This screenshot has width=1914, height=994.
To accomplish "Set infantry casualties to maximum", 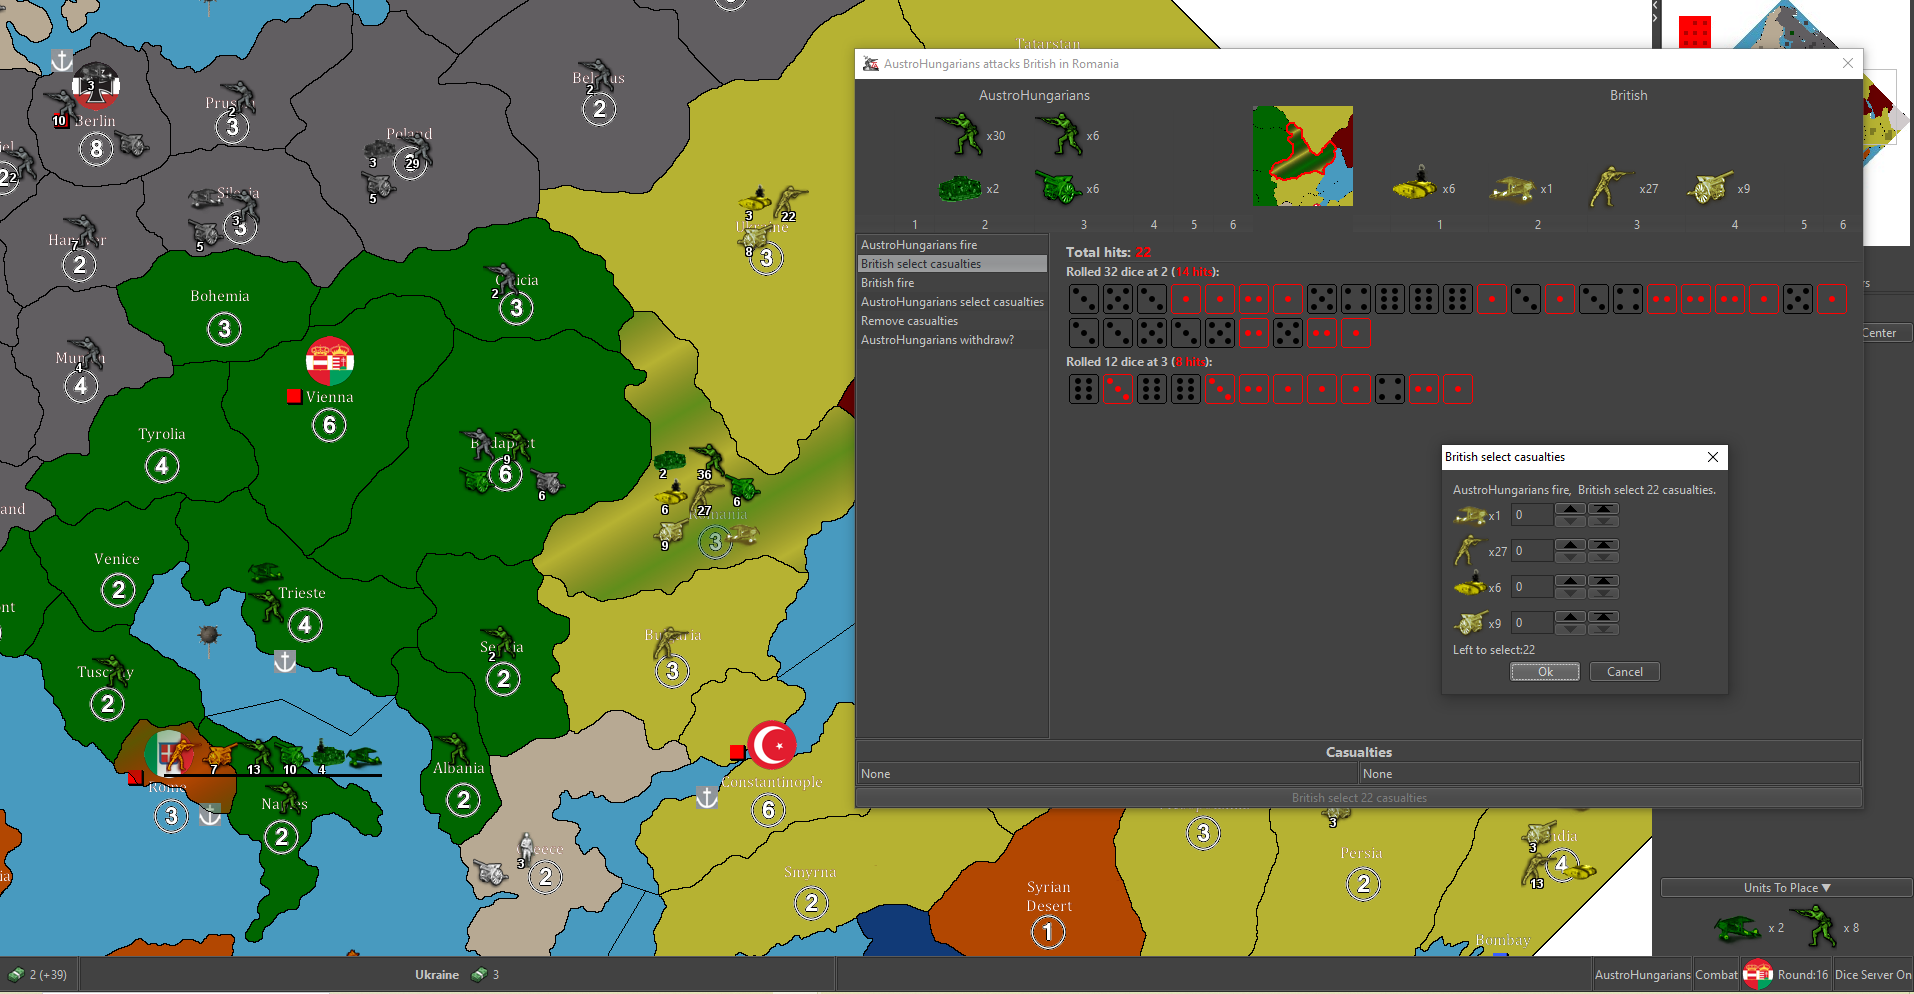I will point(1603,545).
